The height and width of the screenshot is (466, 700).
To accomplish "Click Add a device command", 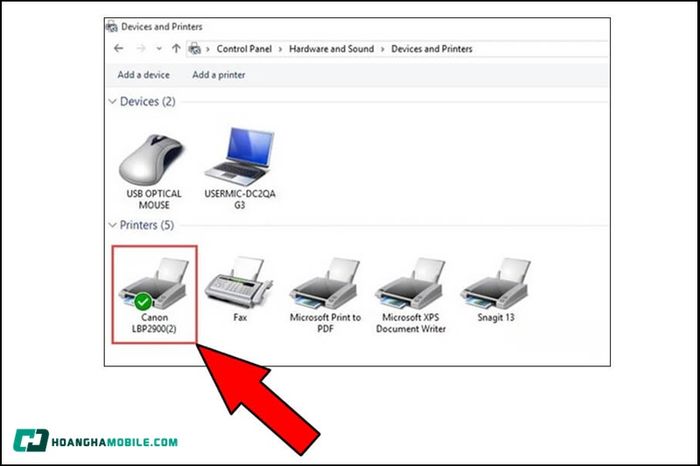I will point(144,75).
